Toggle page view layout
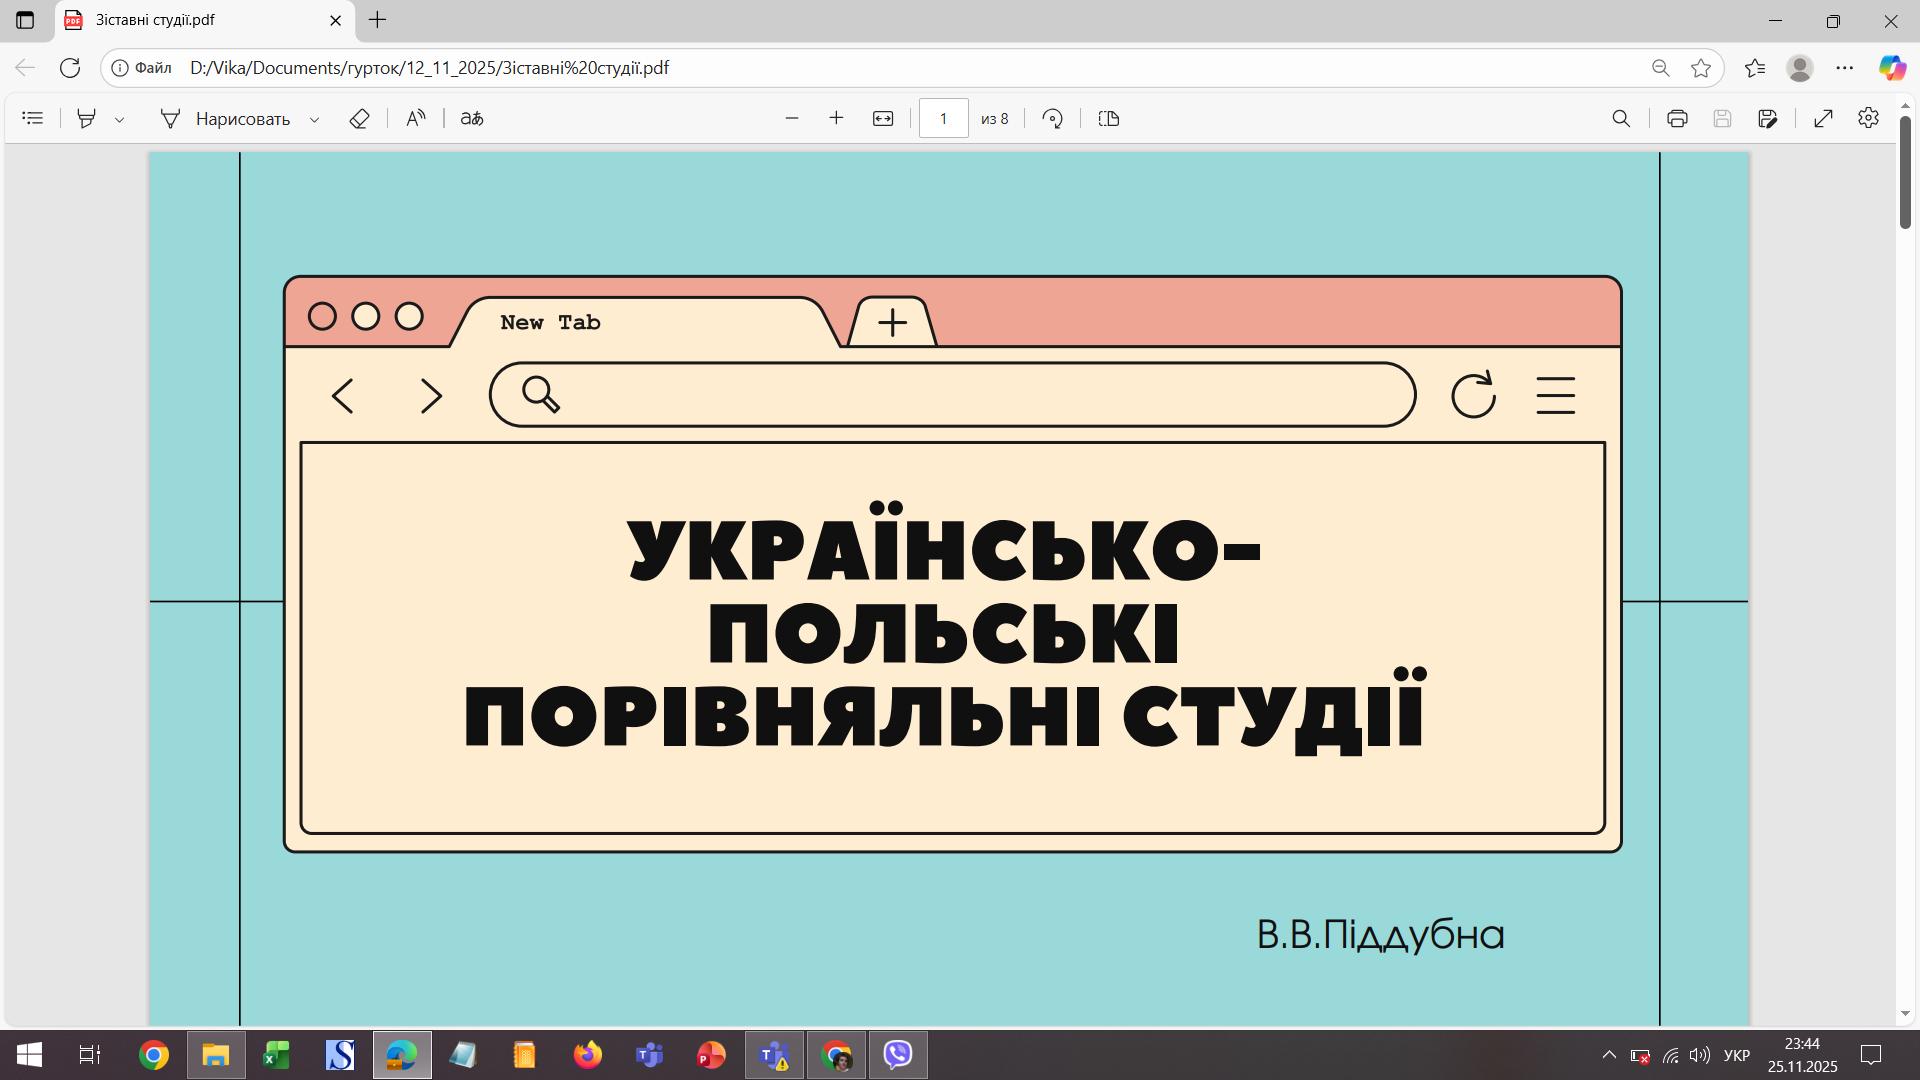 coord(1108,118)
